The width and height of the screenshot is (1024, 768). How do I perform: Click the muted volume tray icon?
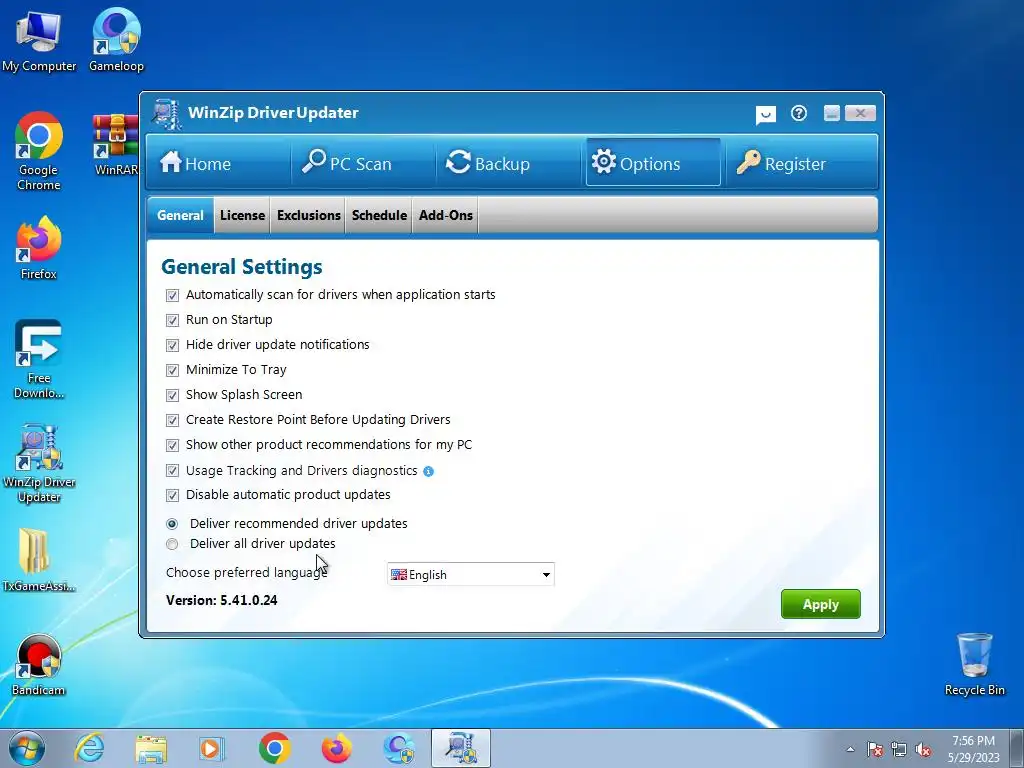tap(923, 749)
